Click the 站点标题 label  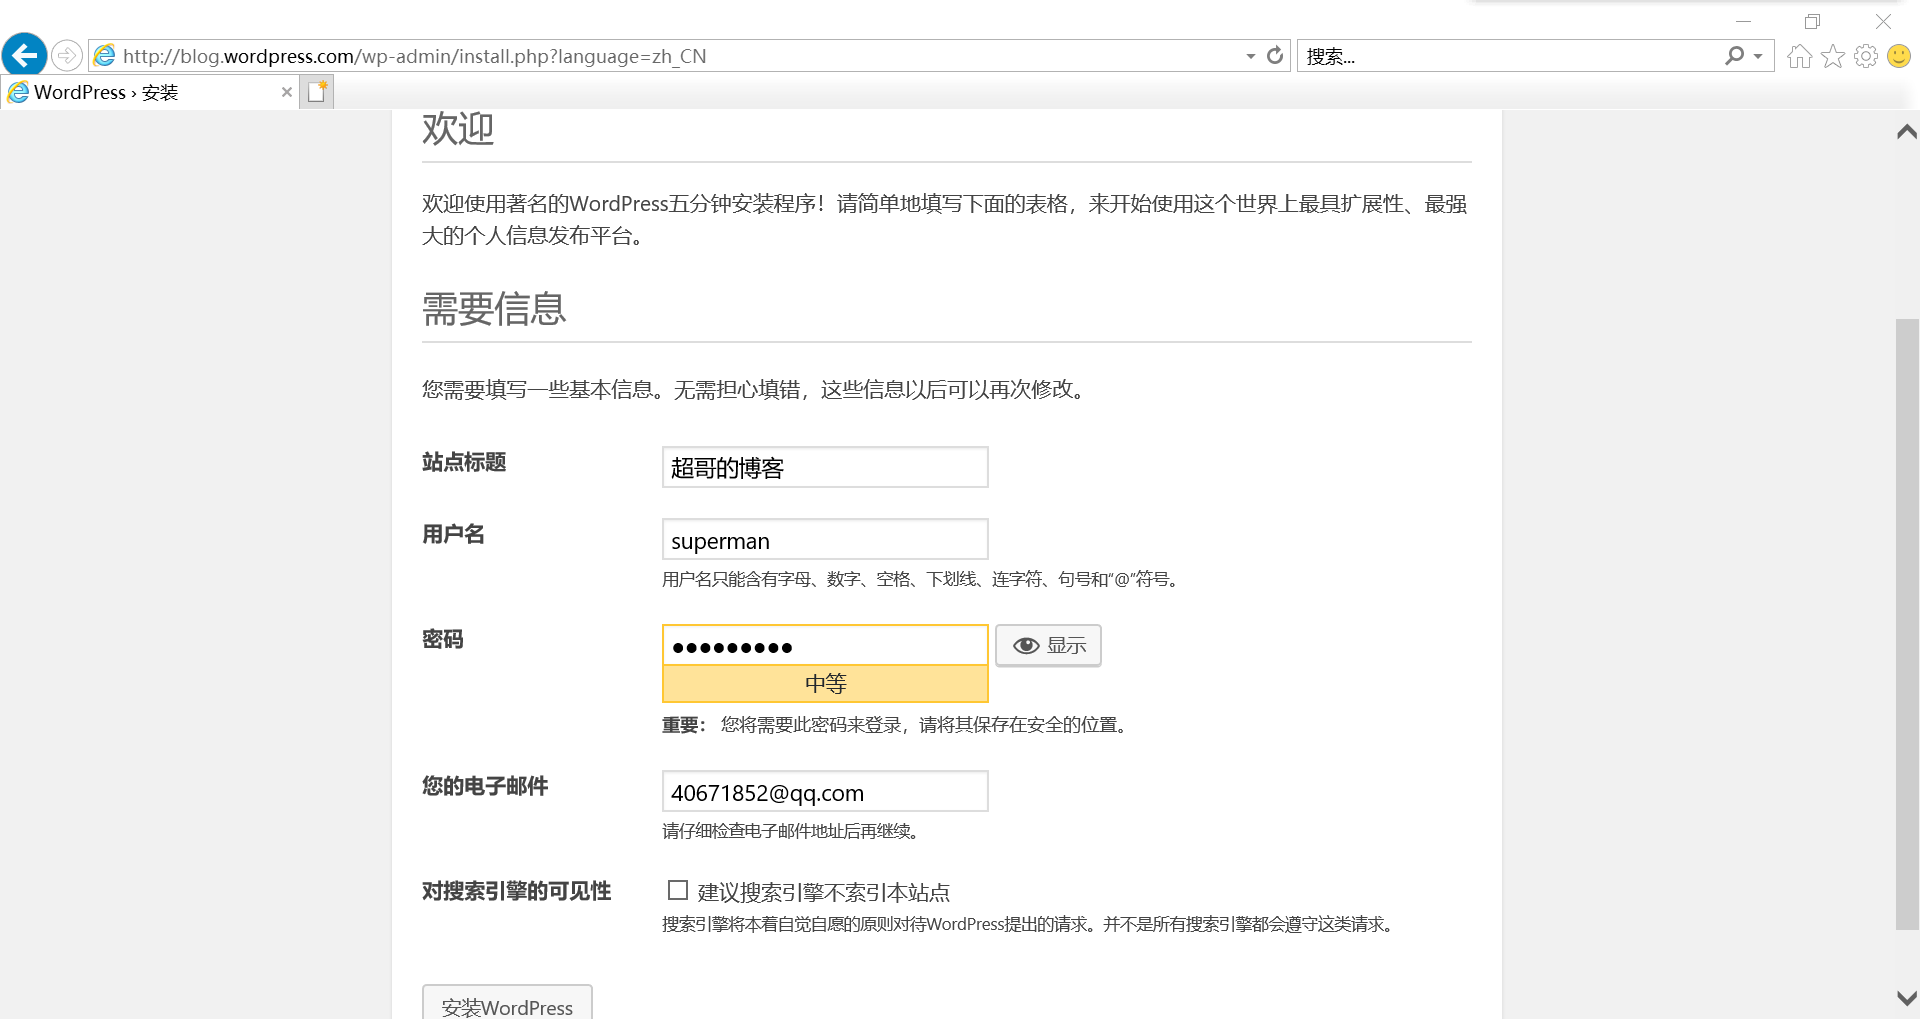[464, 462]
